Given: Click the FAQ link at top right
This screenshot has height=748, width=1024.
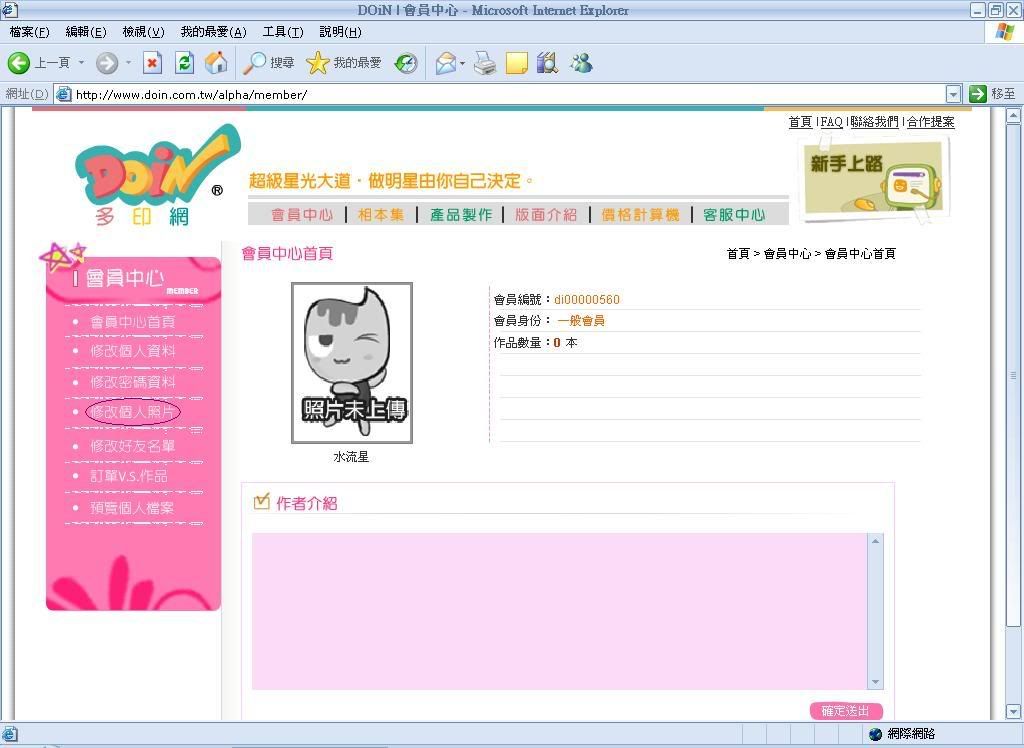Looking at the screenshot, I should pyautogui.click(x=831, y=122).
